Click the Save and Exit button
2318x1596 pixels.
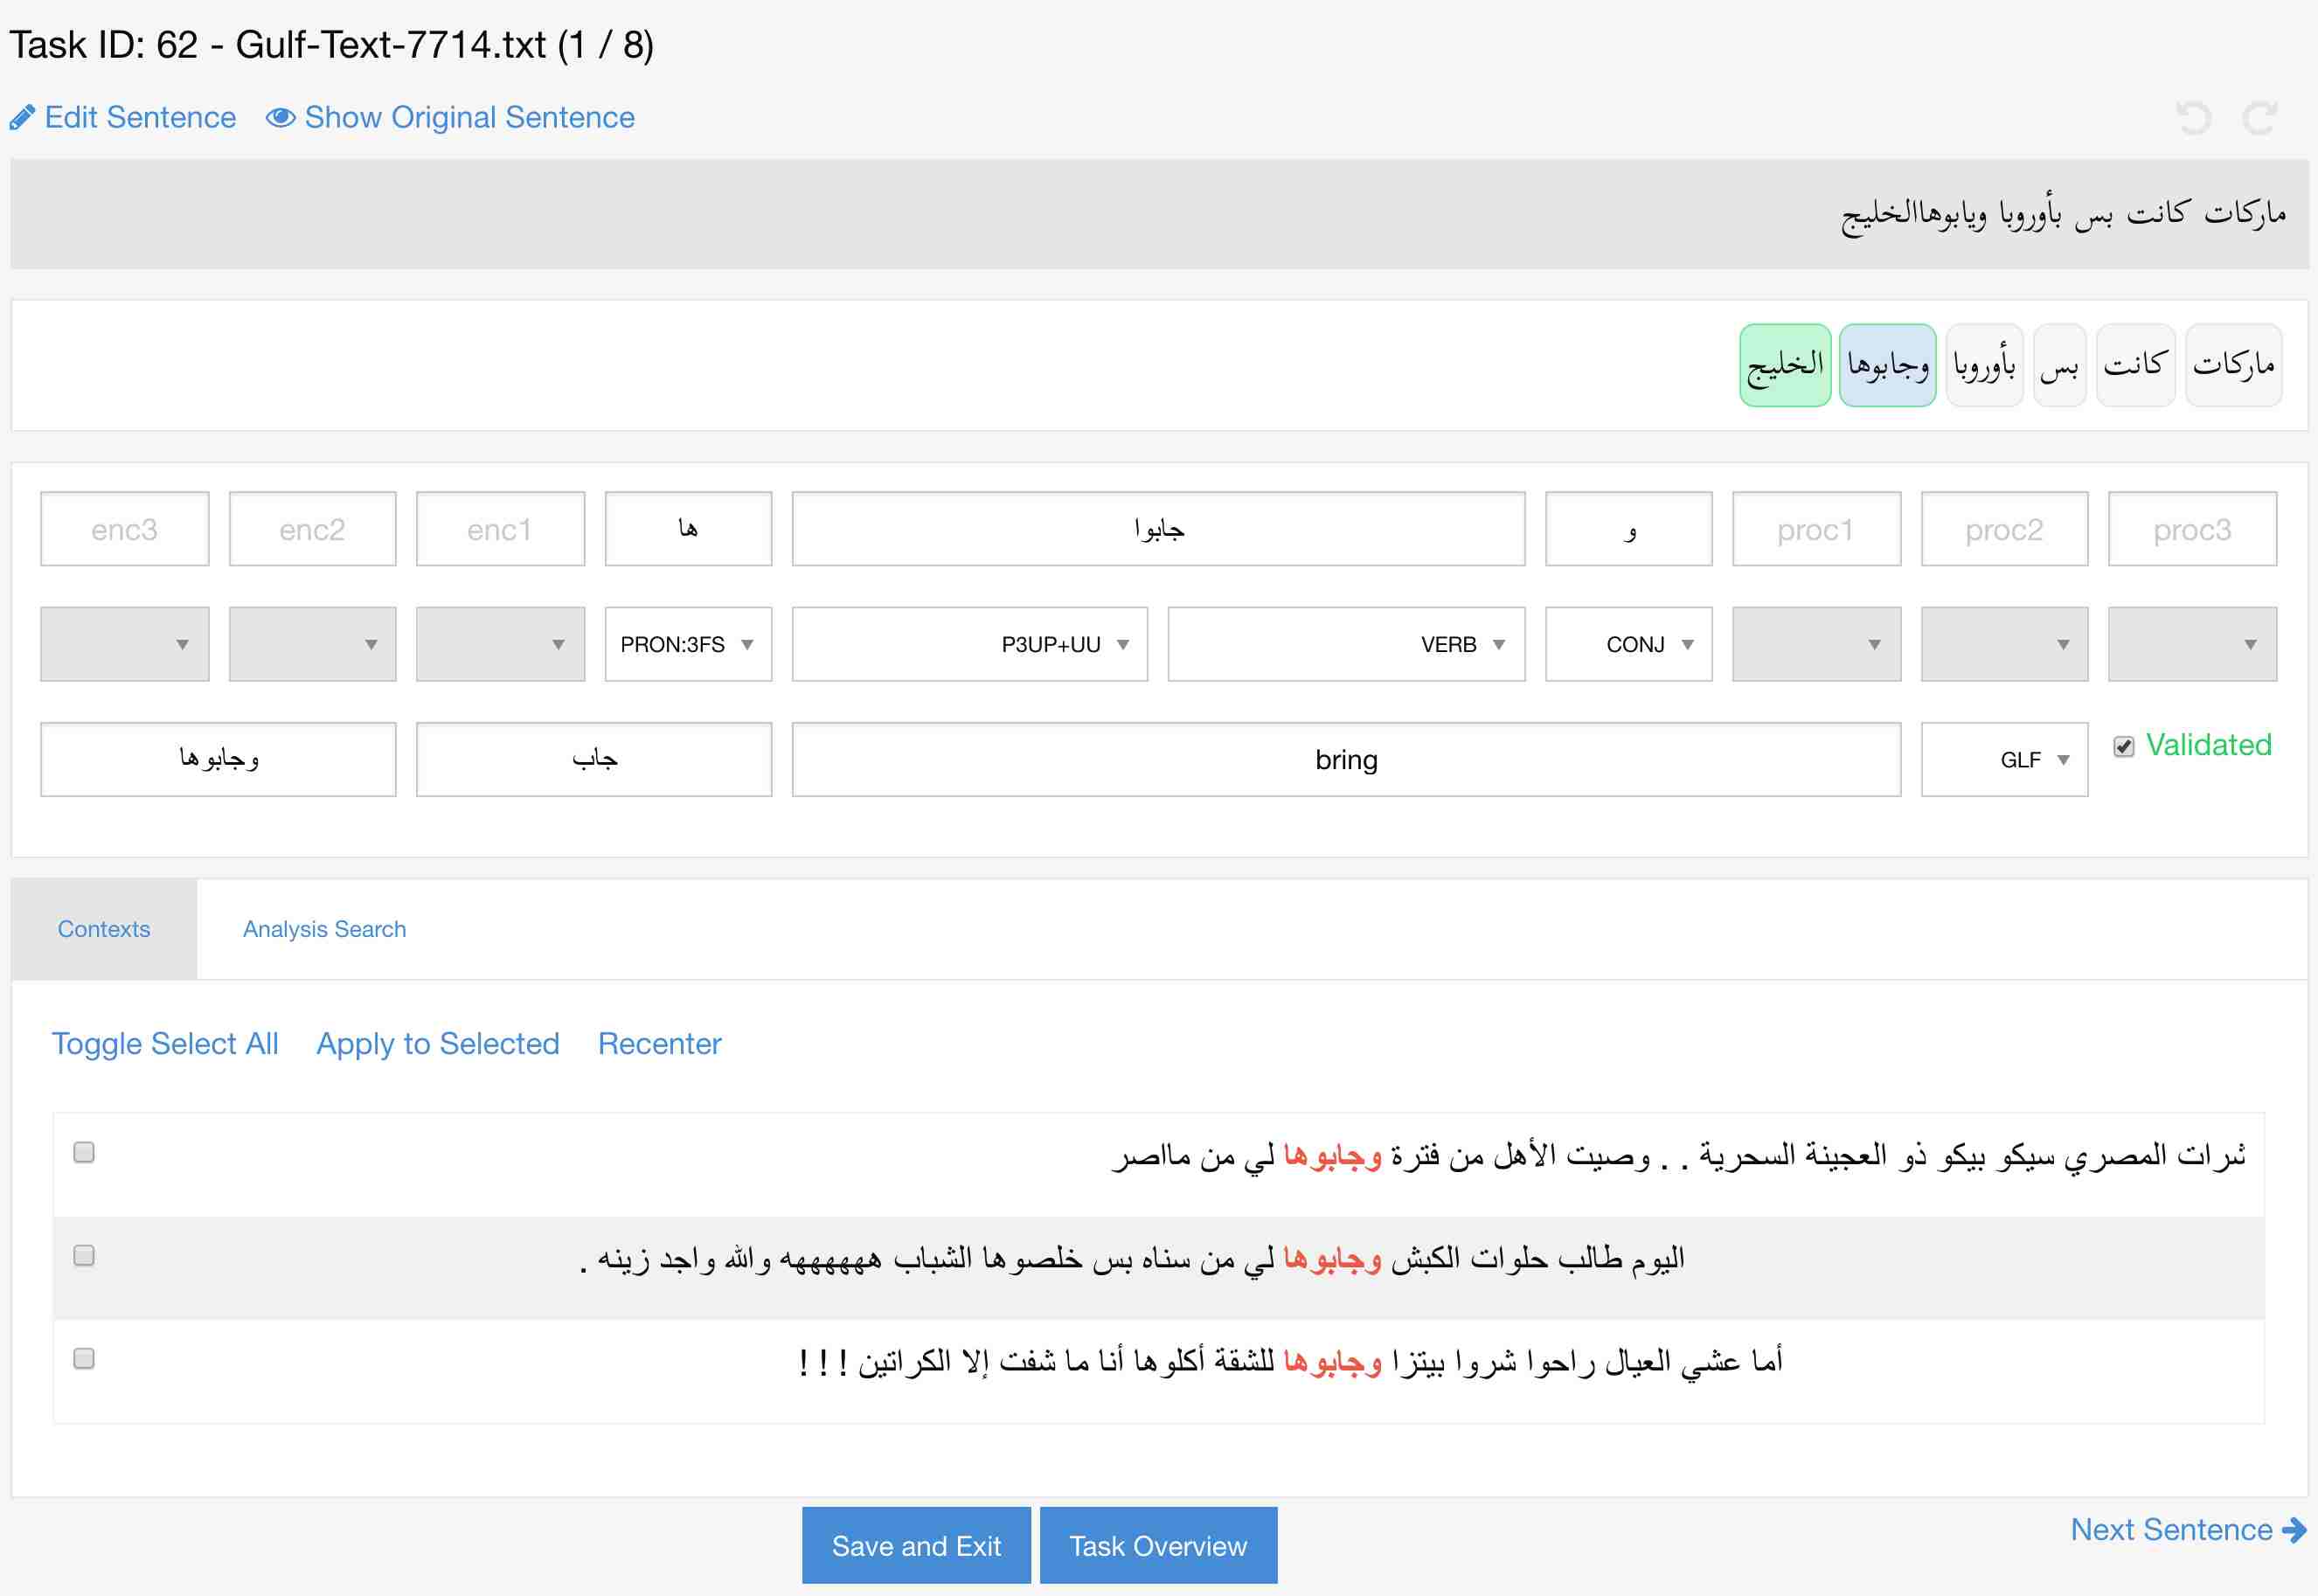pos(916,1546)
